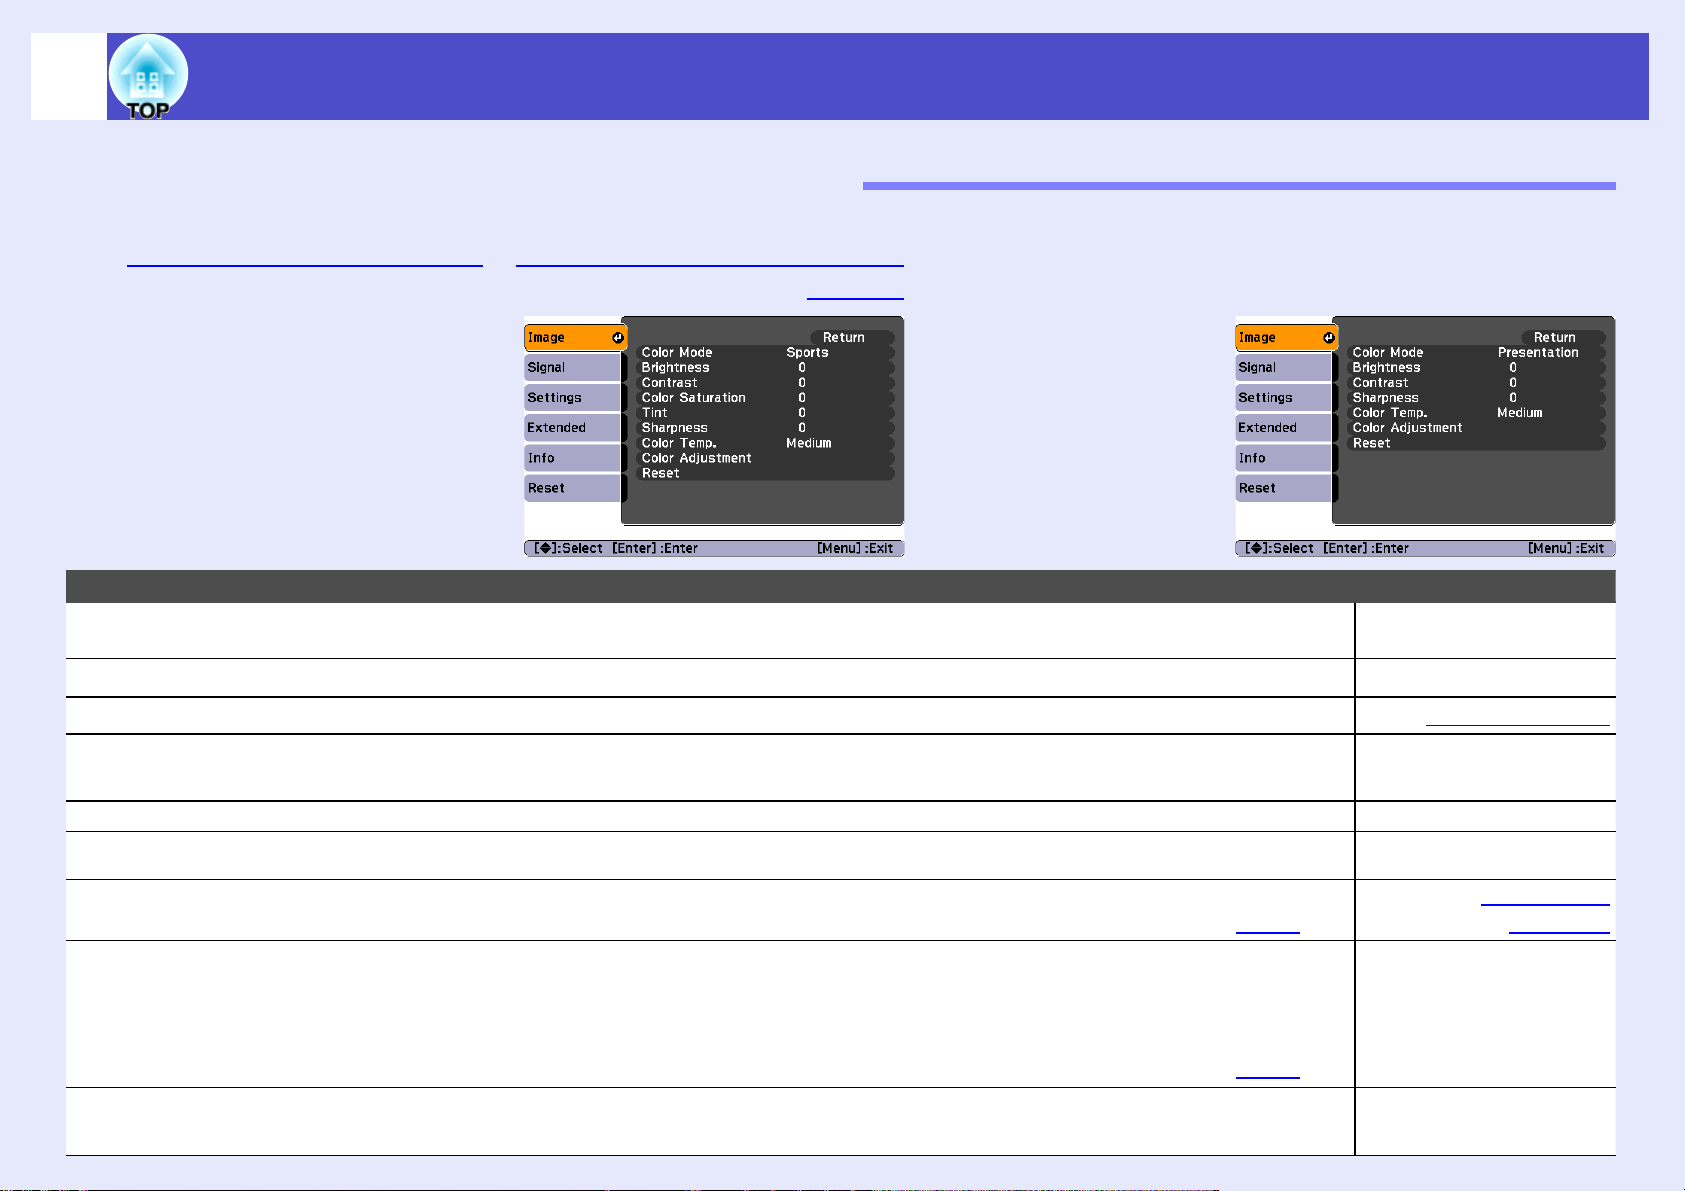
Task: Select the Signal tab in the Sports menu
Action: click(x=574, y=368)
